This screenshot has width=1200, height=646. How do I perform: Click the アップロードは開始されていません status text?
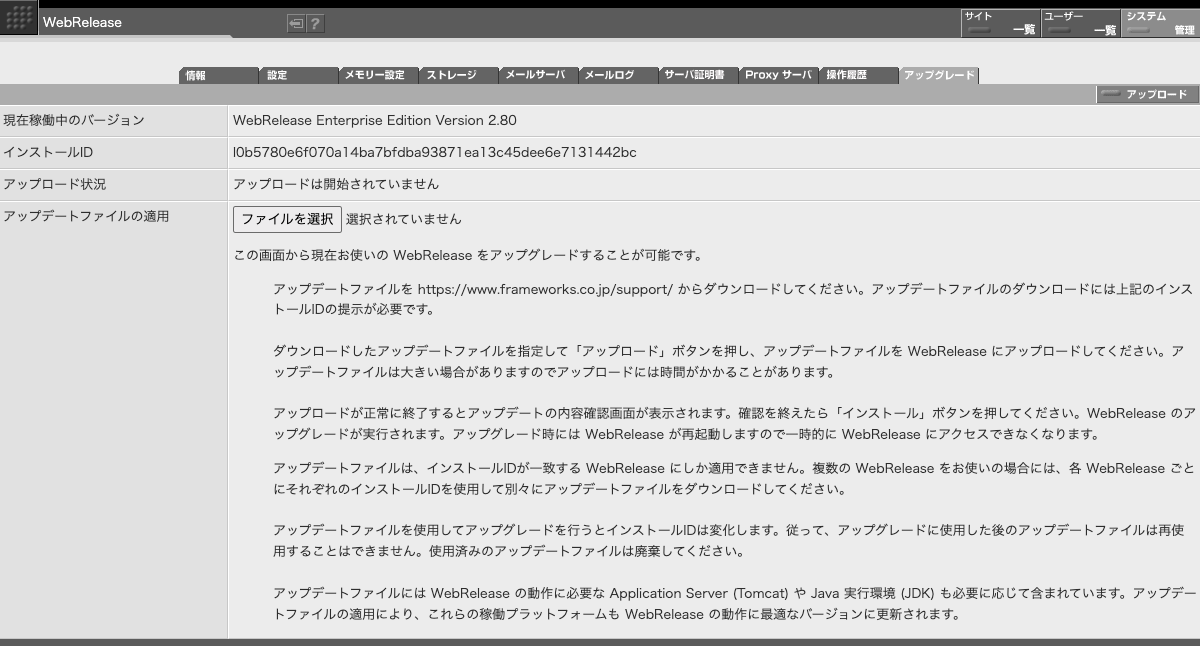336,184
